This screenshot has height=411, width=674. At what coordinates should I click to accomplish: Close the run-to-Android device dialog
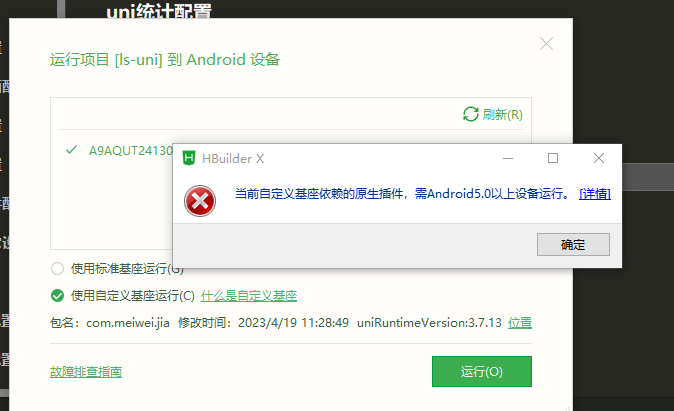(546, 44)
